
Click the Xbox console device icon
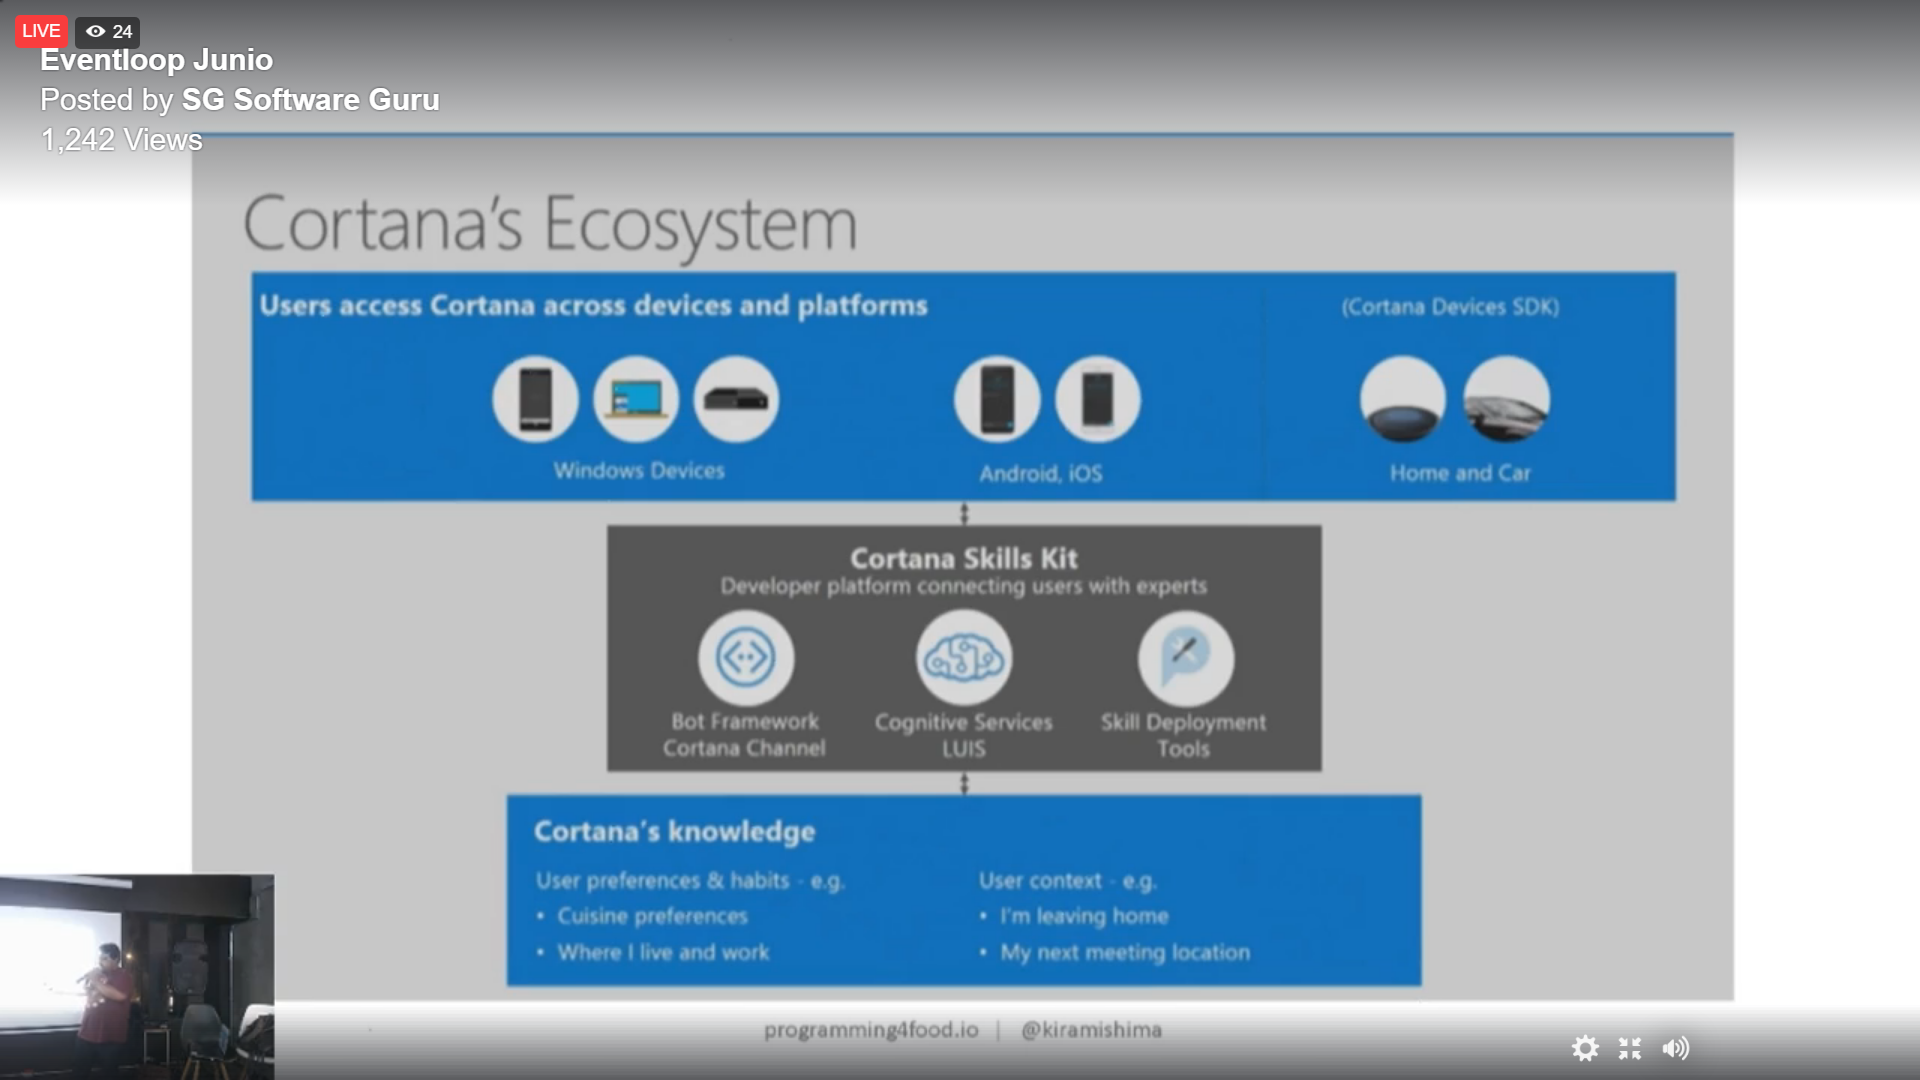(736, 399)
